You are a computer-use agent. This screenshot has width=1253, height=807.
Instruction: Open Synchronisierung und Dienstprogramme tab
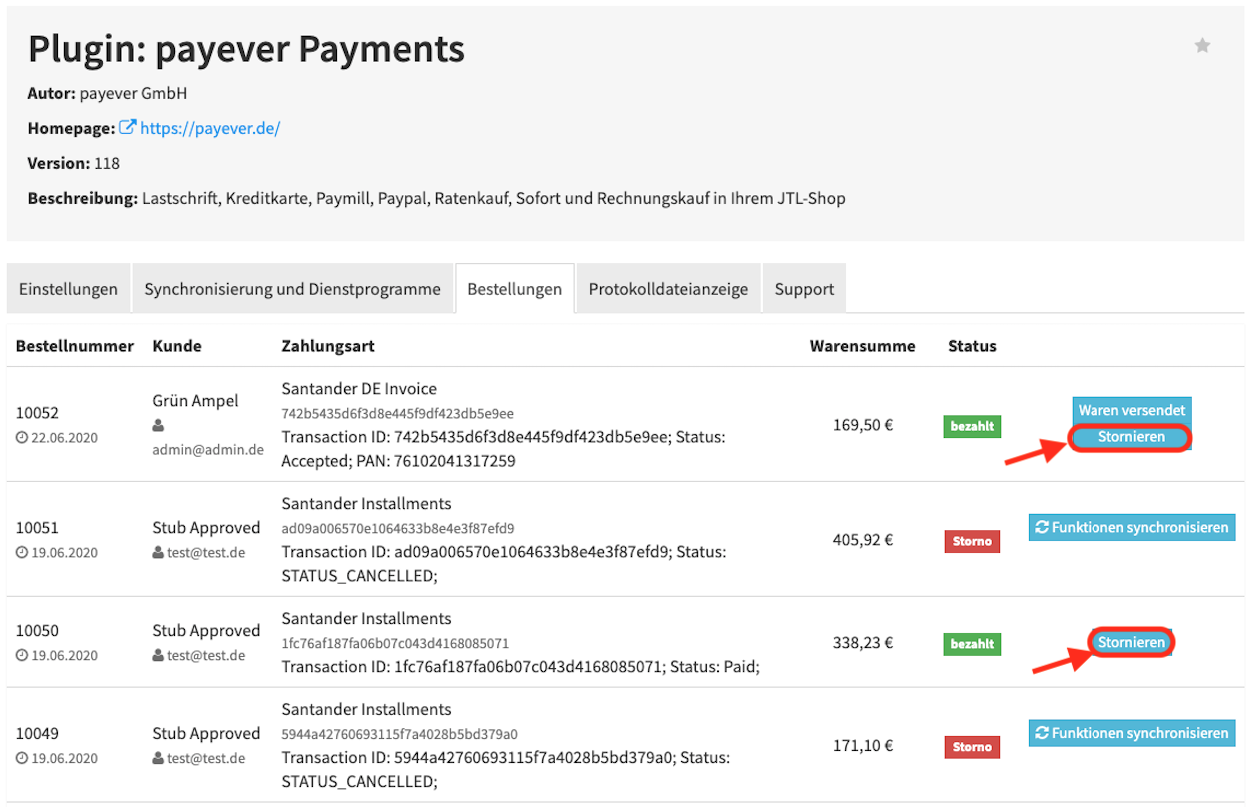pos(292,289)
